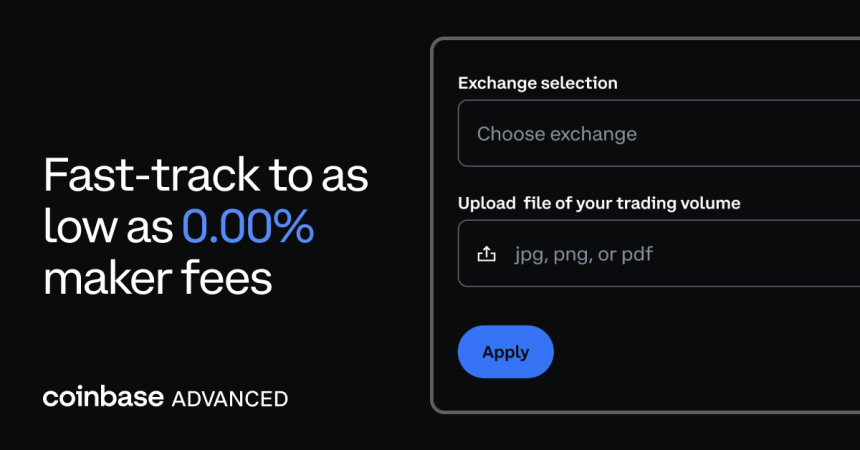Click the words 'to as' in headline
The image size is (860, 450).
tap(315, 178)
